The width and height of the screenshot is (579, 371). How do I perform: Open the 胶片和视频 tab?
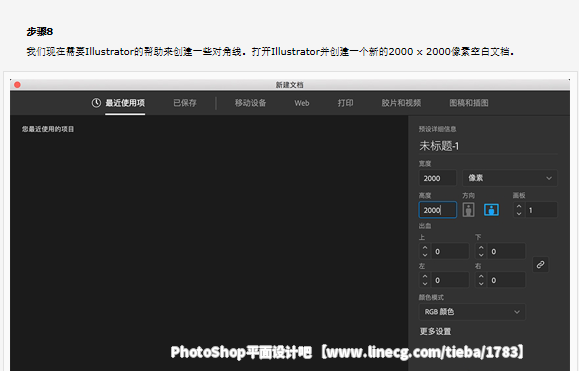point(401,103)
